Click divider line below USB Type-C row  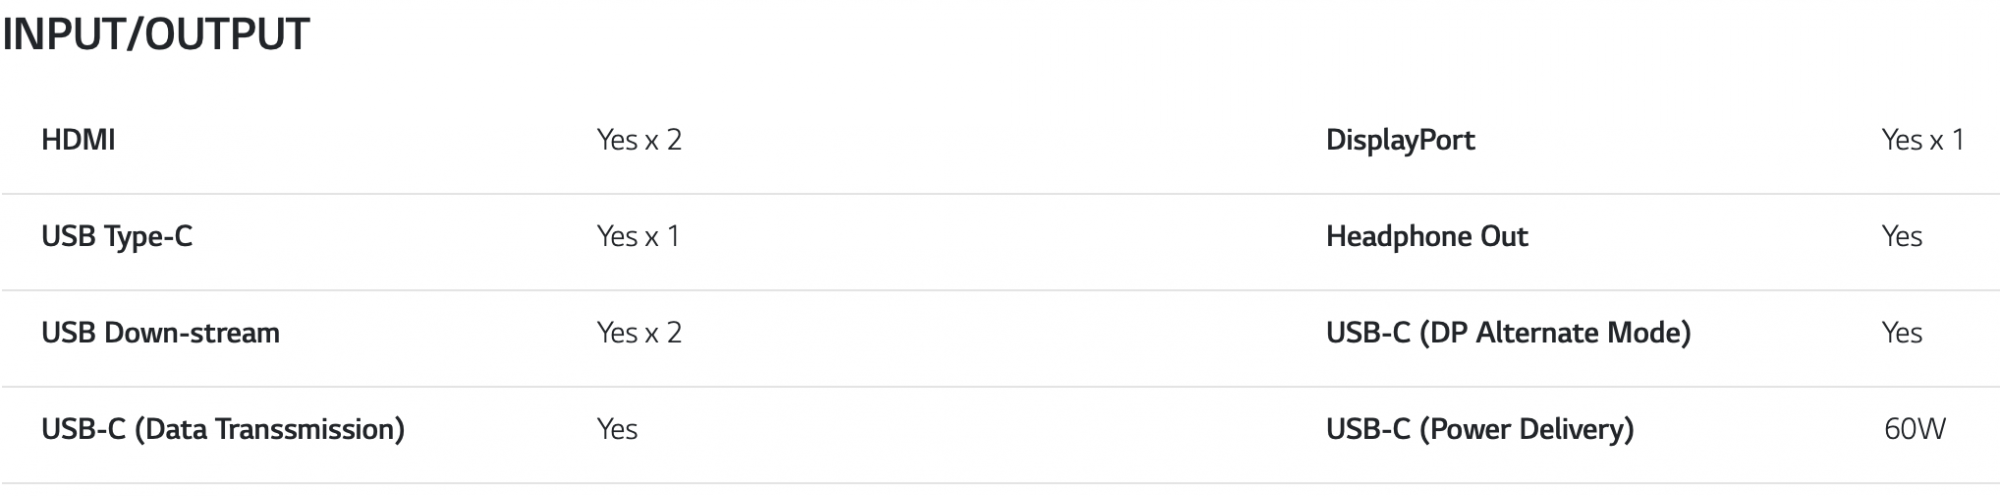pos(1000,291)
